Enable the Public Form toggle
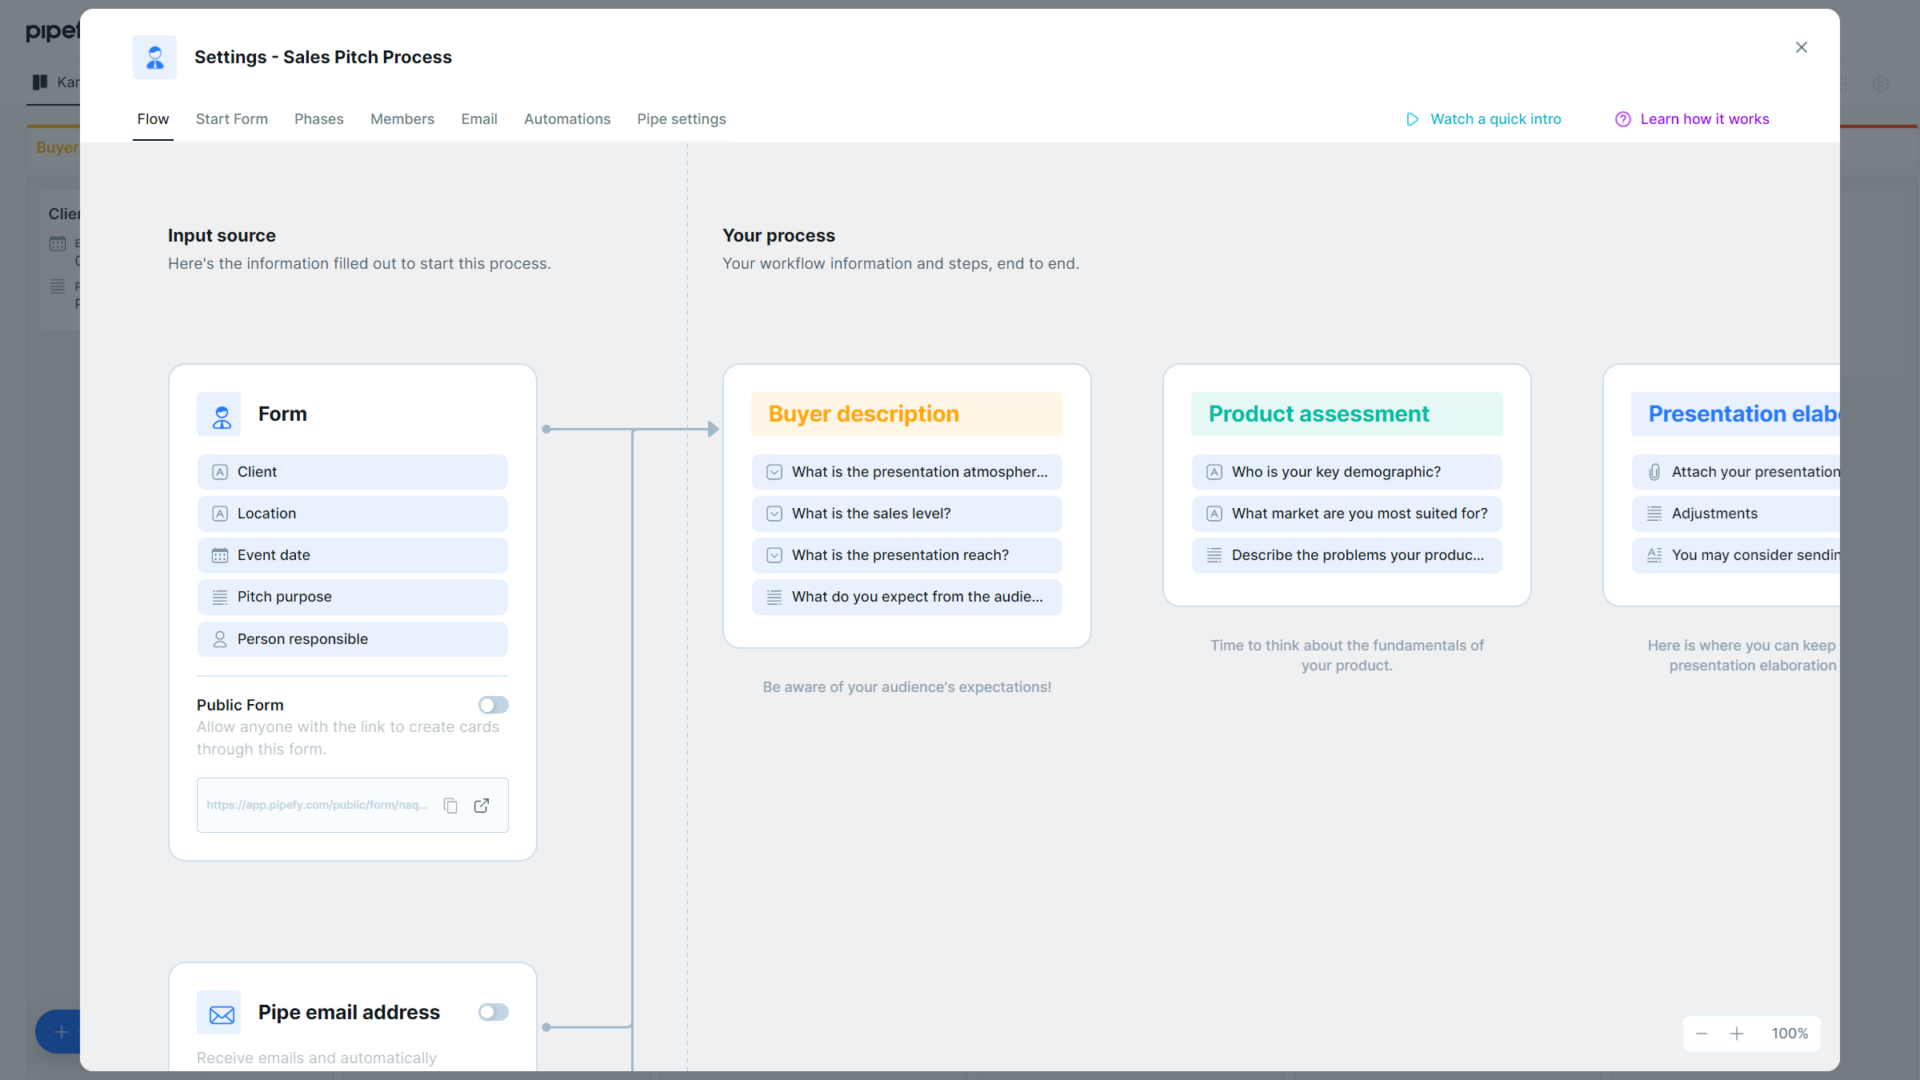This screenshot has height=1080, width=1920. [x=493, y=704]
